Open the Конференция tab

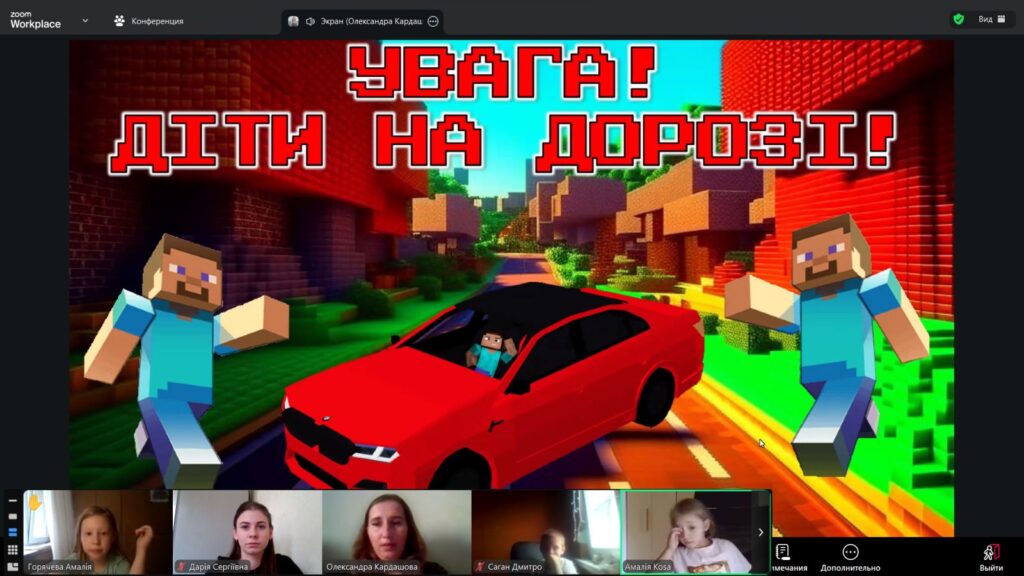tap(148, 21)
